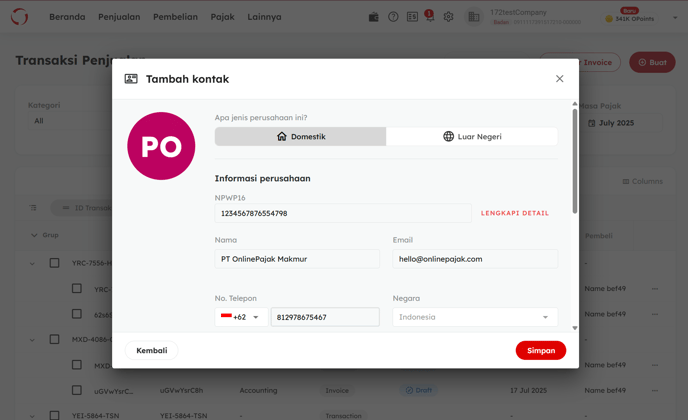
Task: Click the Columns icon button
Action: [x=643, y=181]
